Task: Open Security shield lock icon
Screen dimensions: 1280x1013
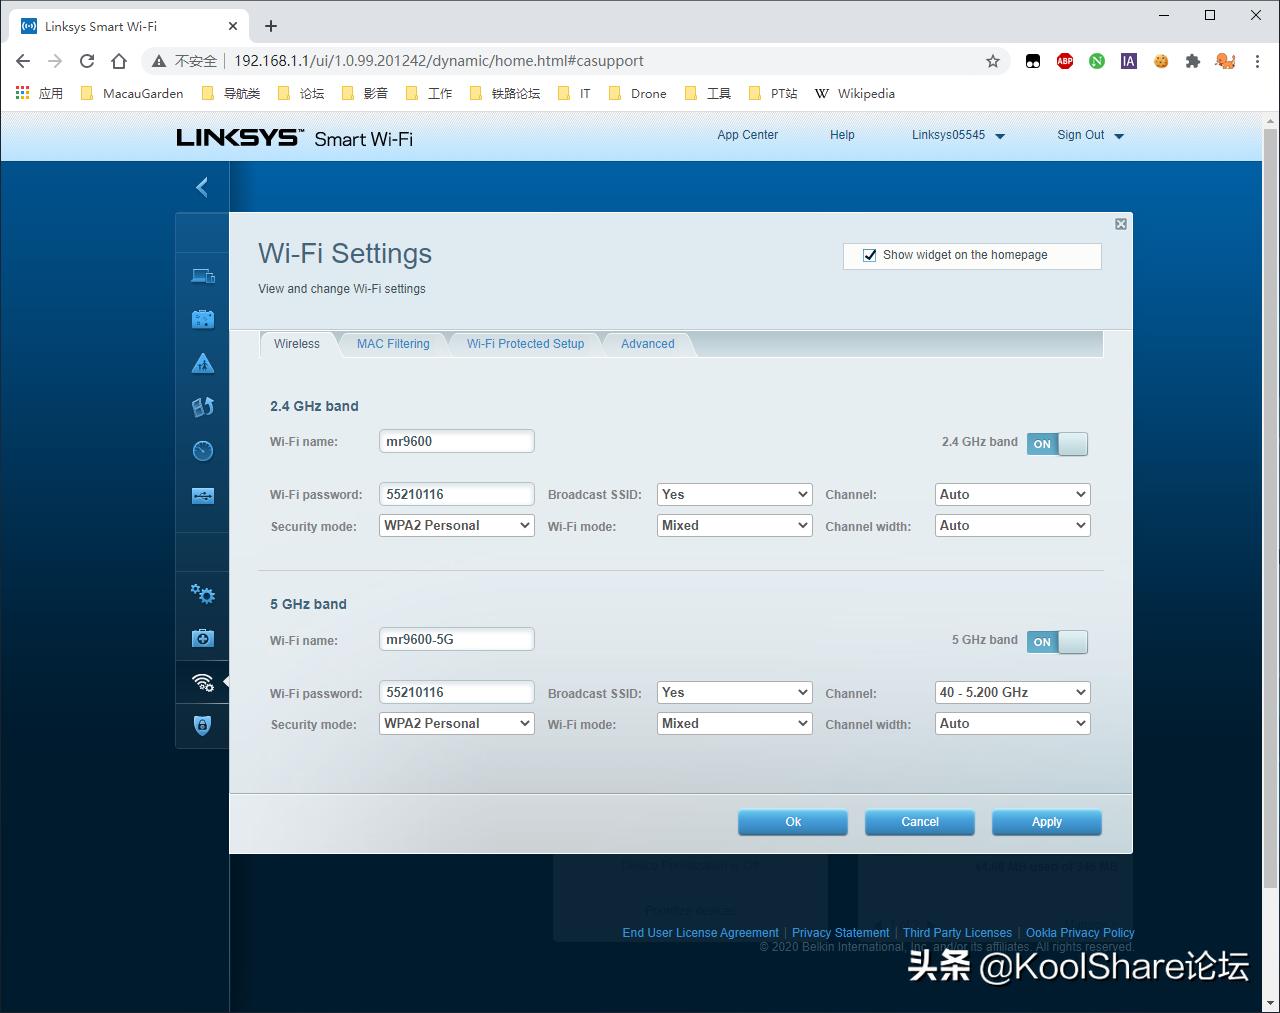Action: point(203,725)
